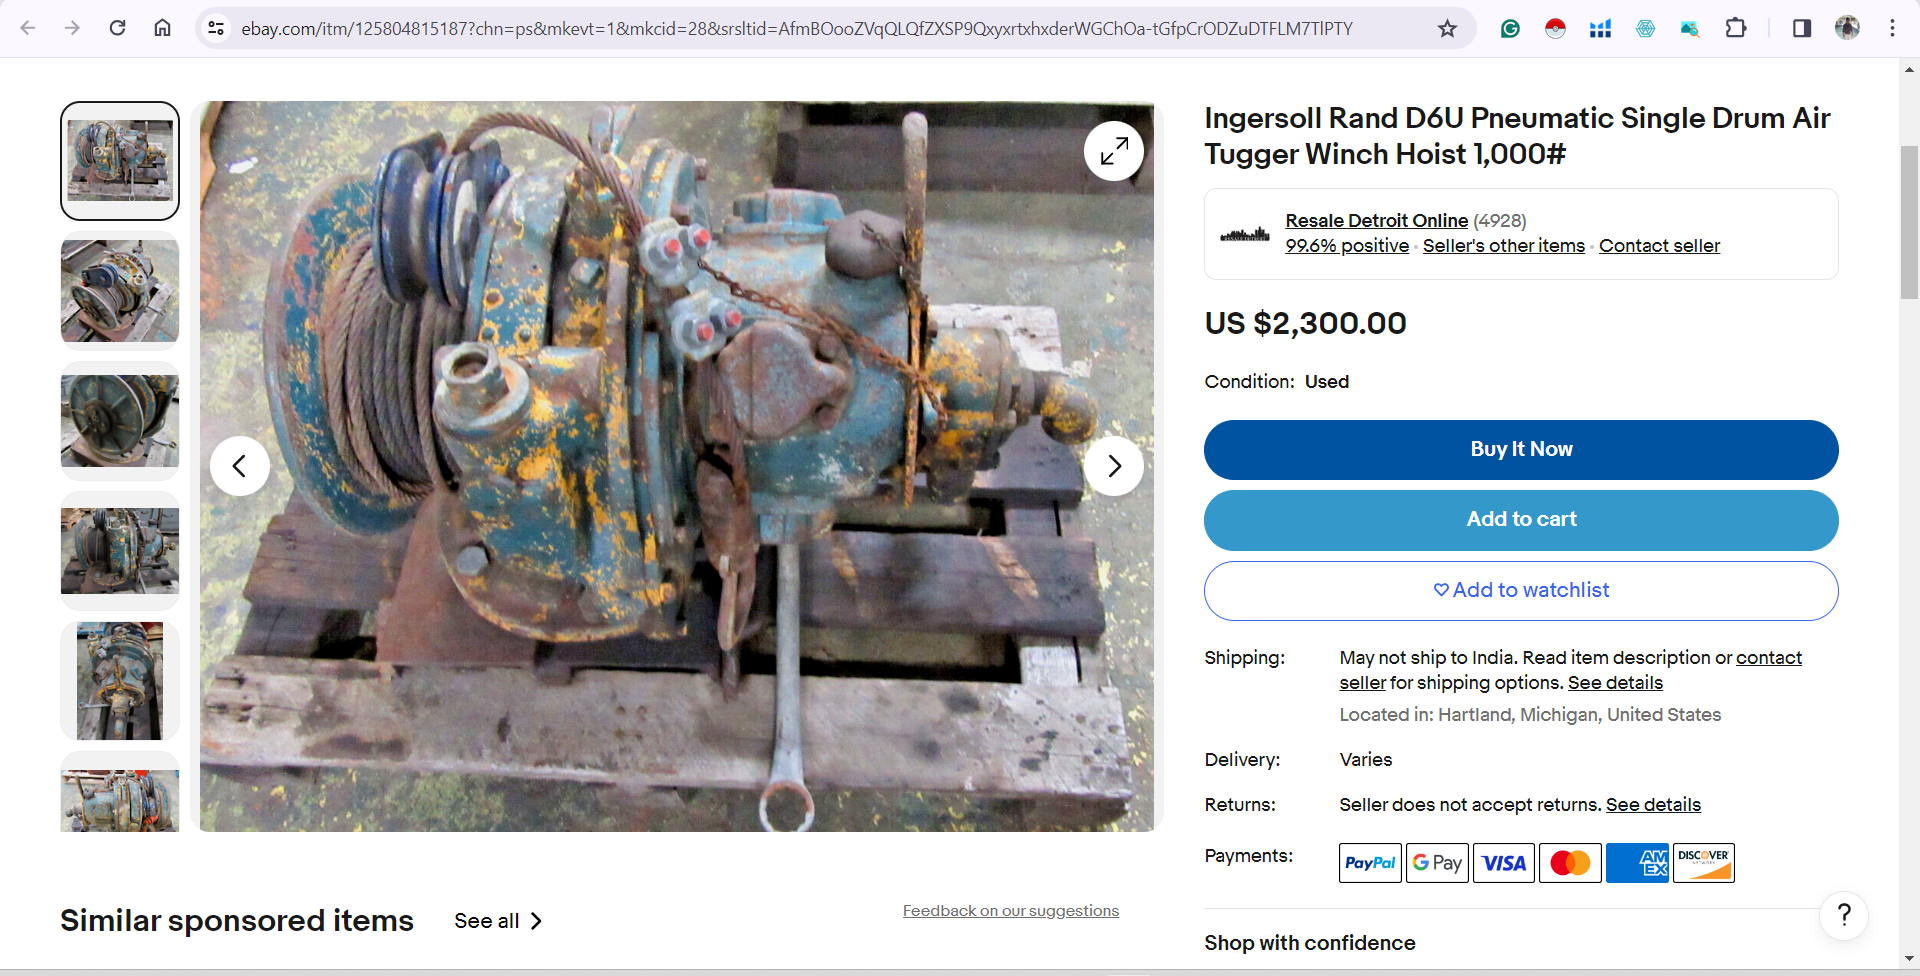Click Contact seller link
The width and height of the screenshot is (1920, 976).
(x=1659, y=246)
